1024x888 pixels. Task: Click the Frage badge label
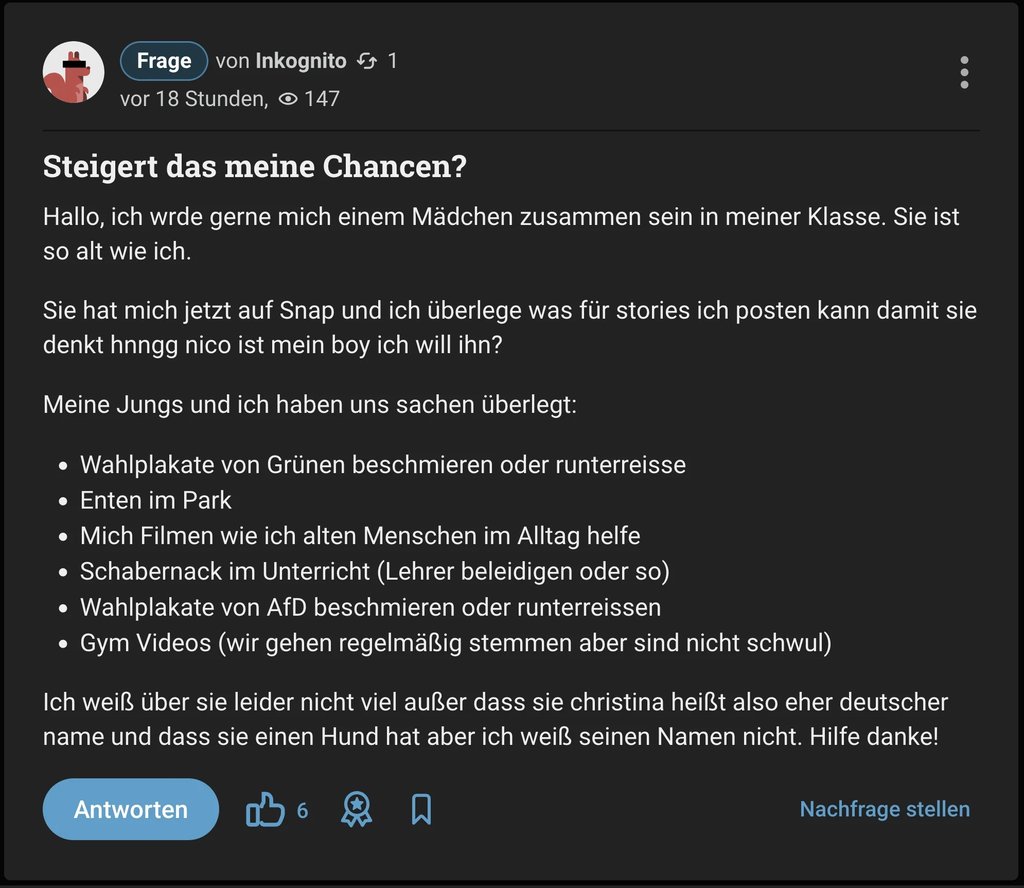[x=164, y=61]
